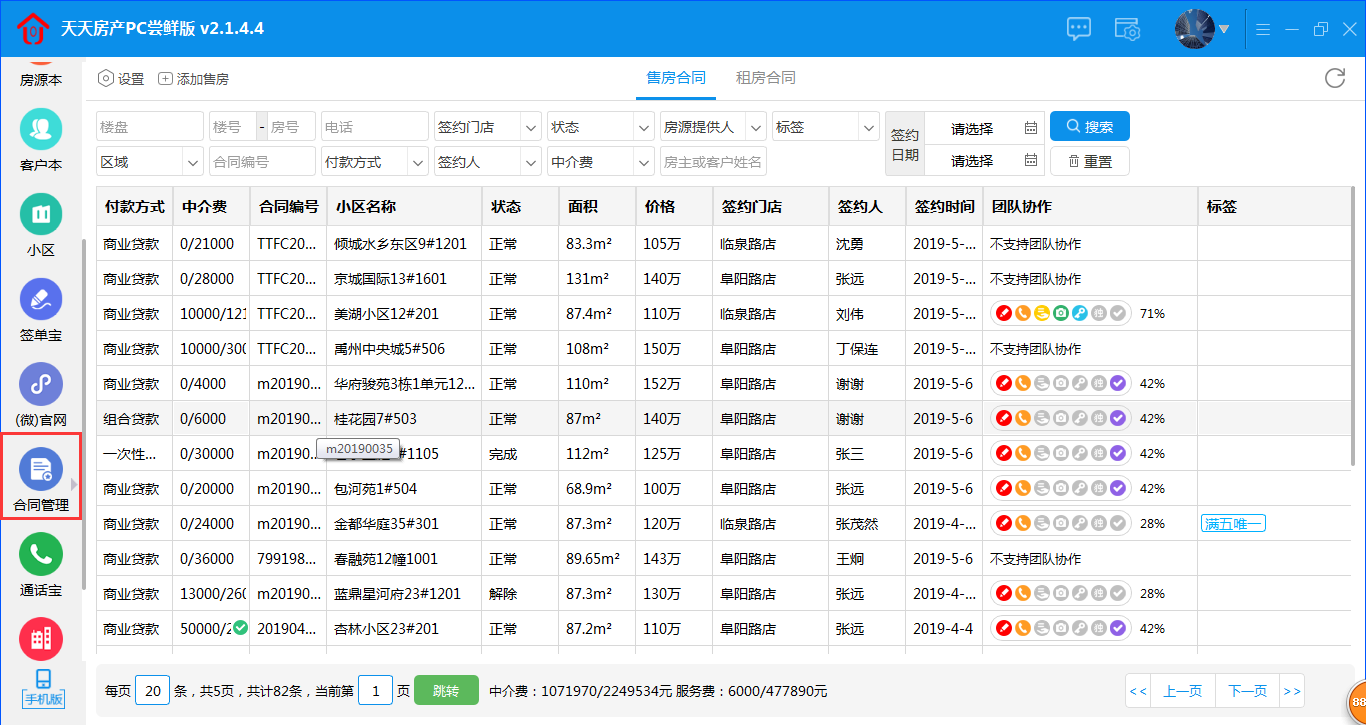
Task: Click the 重置 button
Action: (1089, 161)
